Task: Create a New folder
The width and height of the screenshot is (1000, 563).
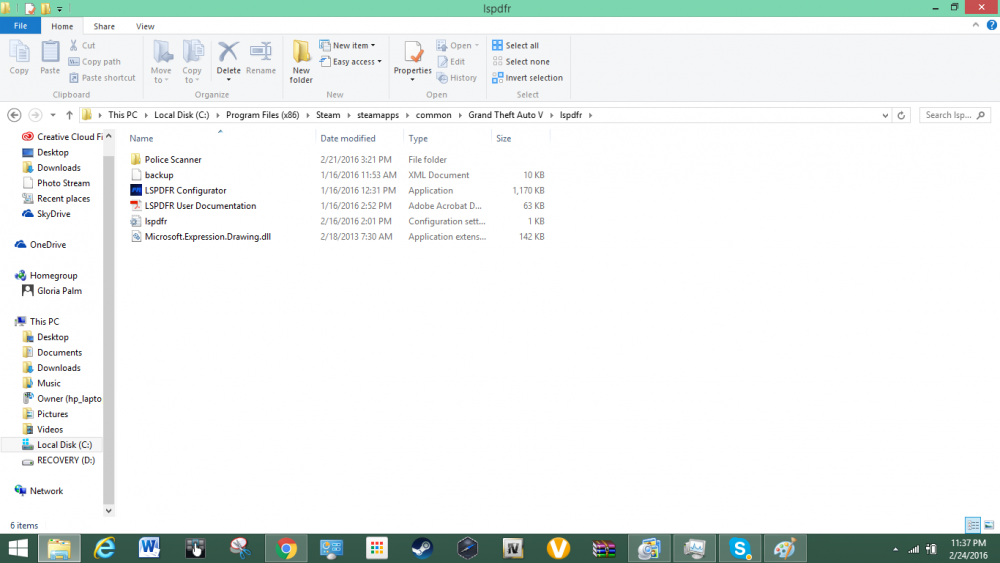Action: click(x=301, y=62)
